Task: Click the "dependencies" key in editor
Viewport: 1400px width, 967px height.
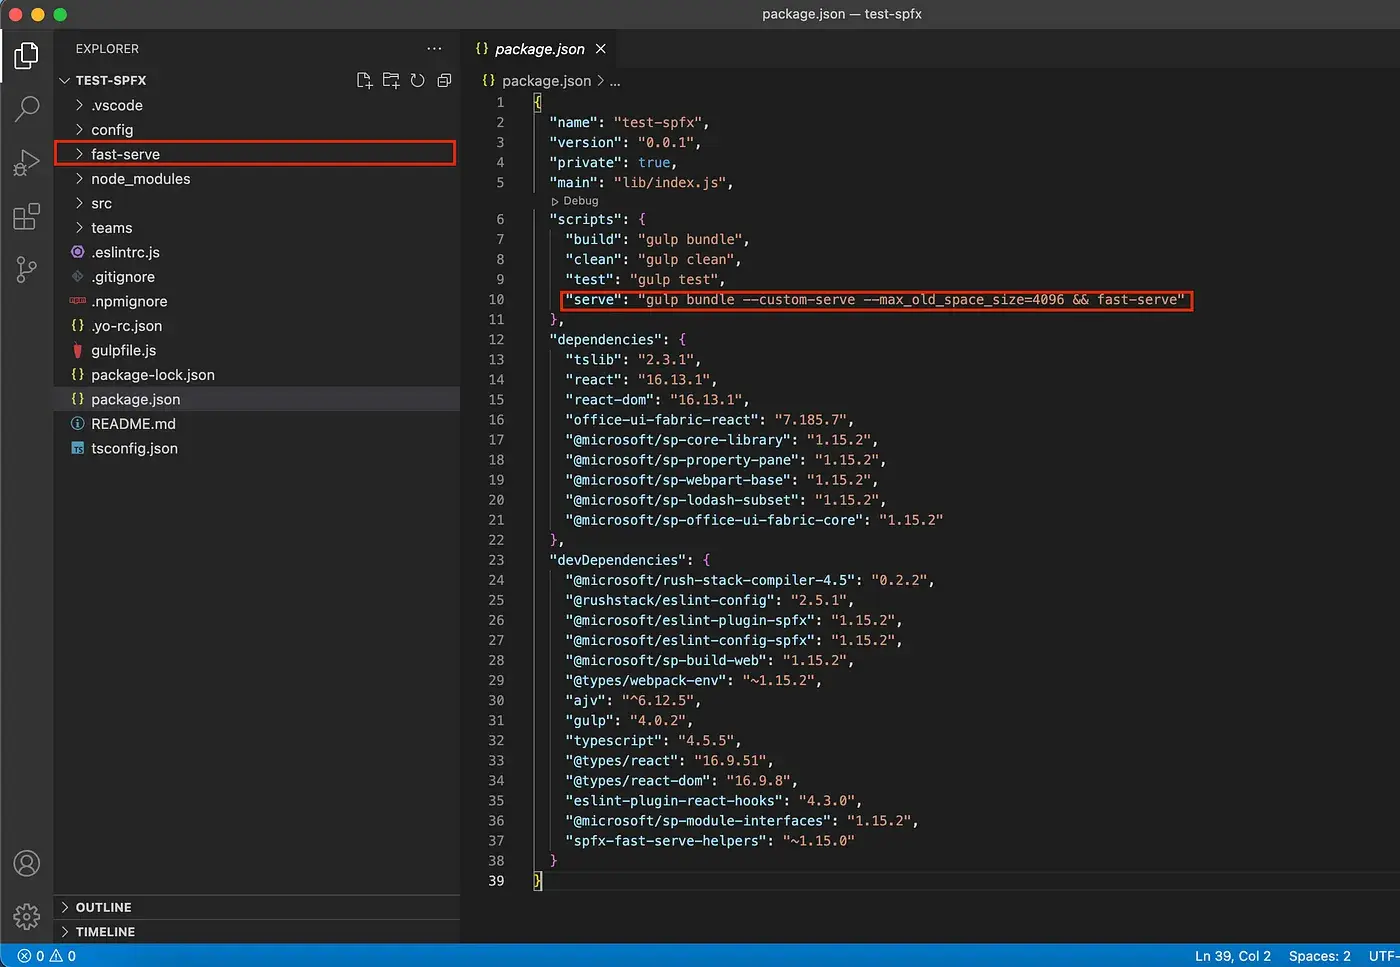Action: click(x=605, y=340)
